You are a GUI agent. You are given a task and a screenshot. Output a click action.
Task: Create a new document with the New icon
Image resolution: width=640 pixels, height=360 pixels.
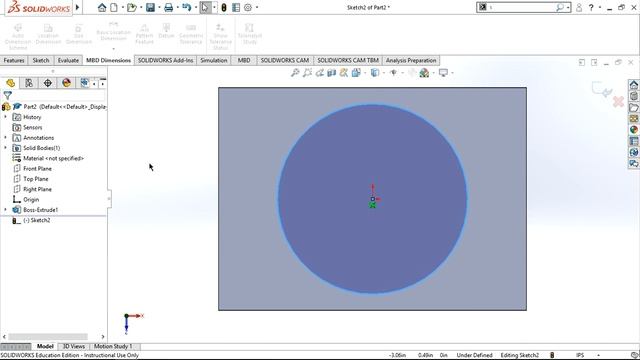pos(114,7)
